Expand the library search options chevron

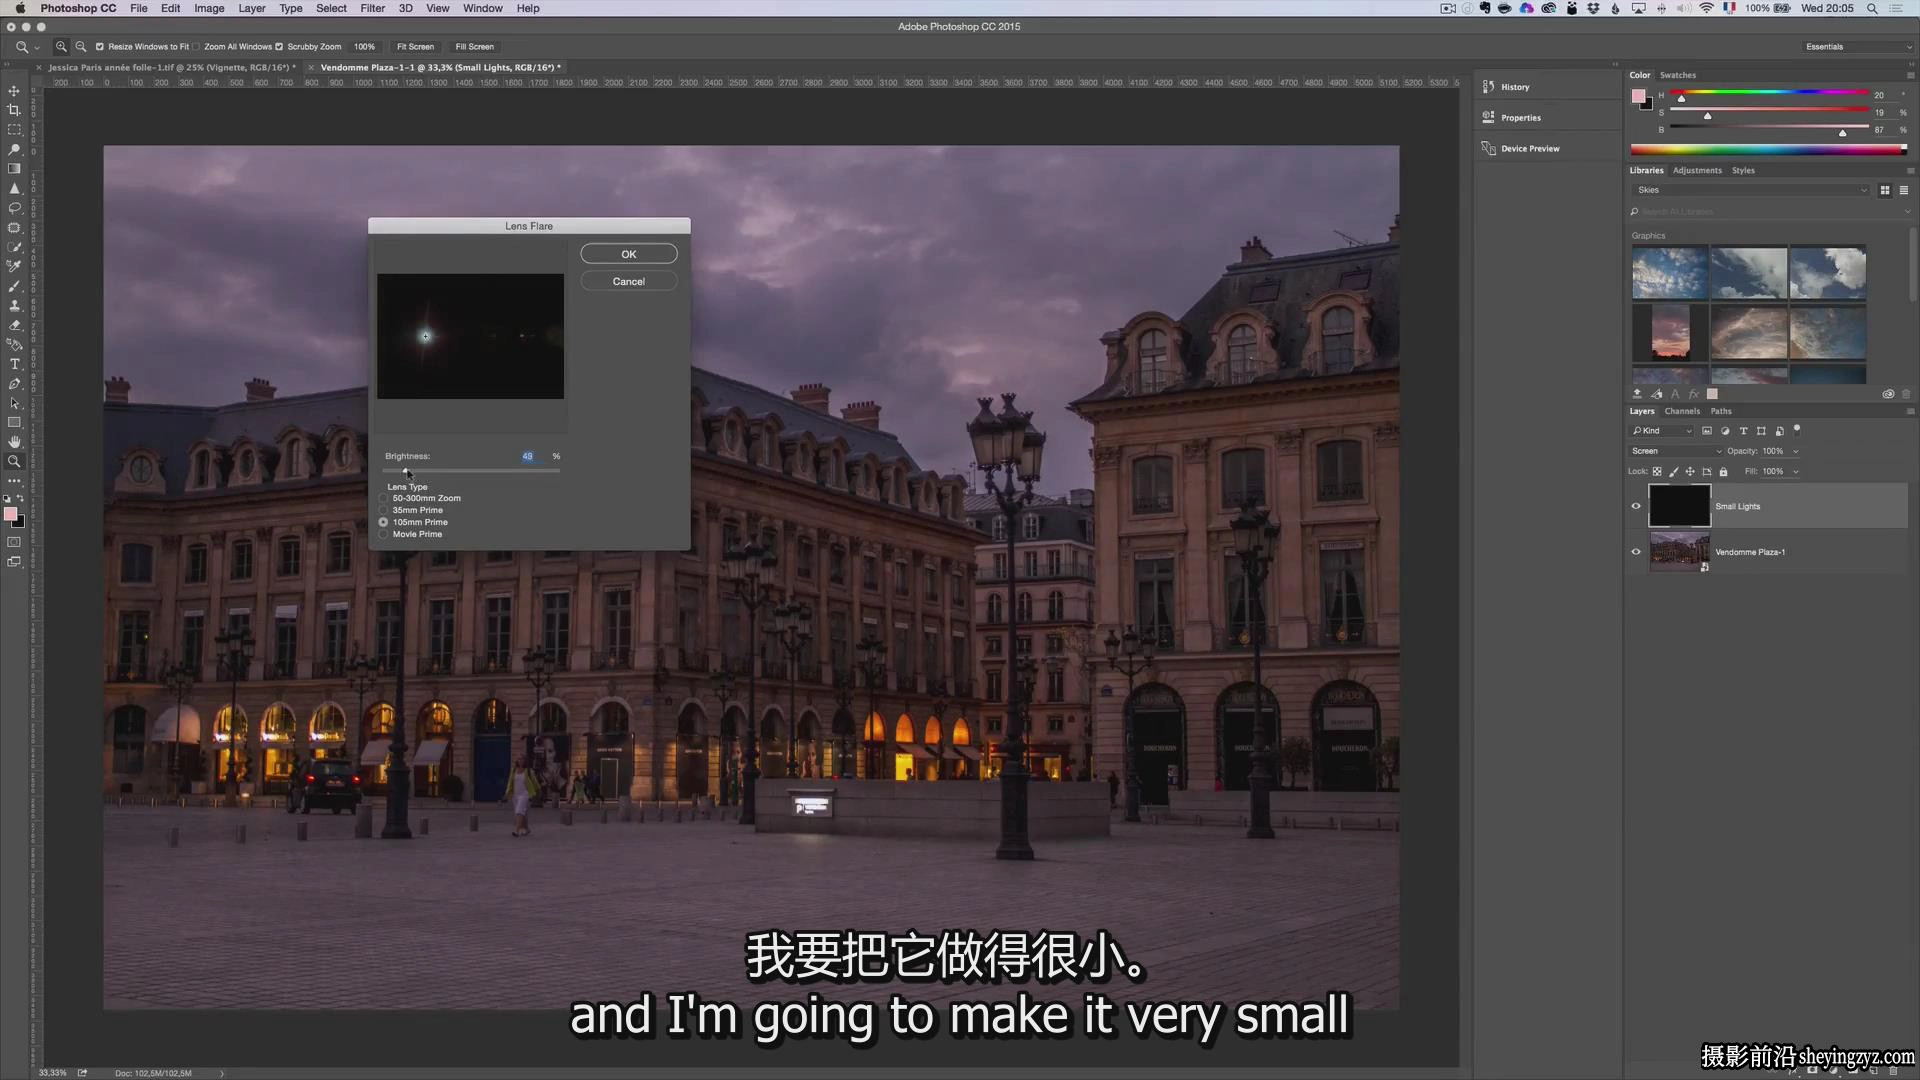[1908, 212]
